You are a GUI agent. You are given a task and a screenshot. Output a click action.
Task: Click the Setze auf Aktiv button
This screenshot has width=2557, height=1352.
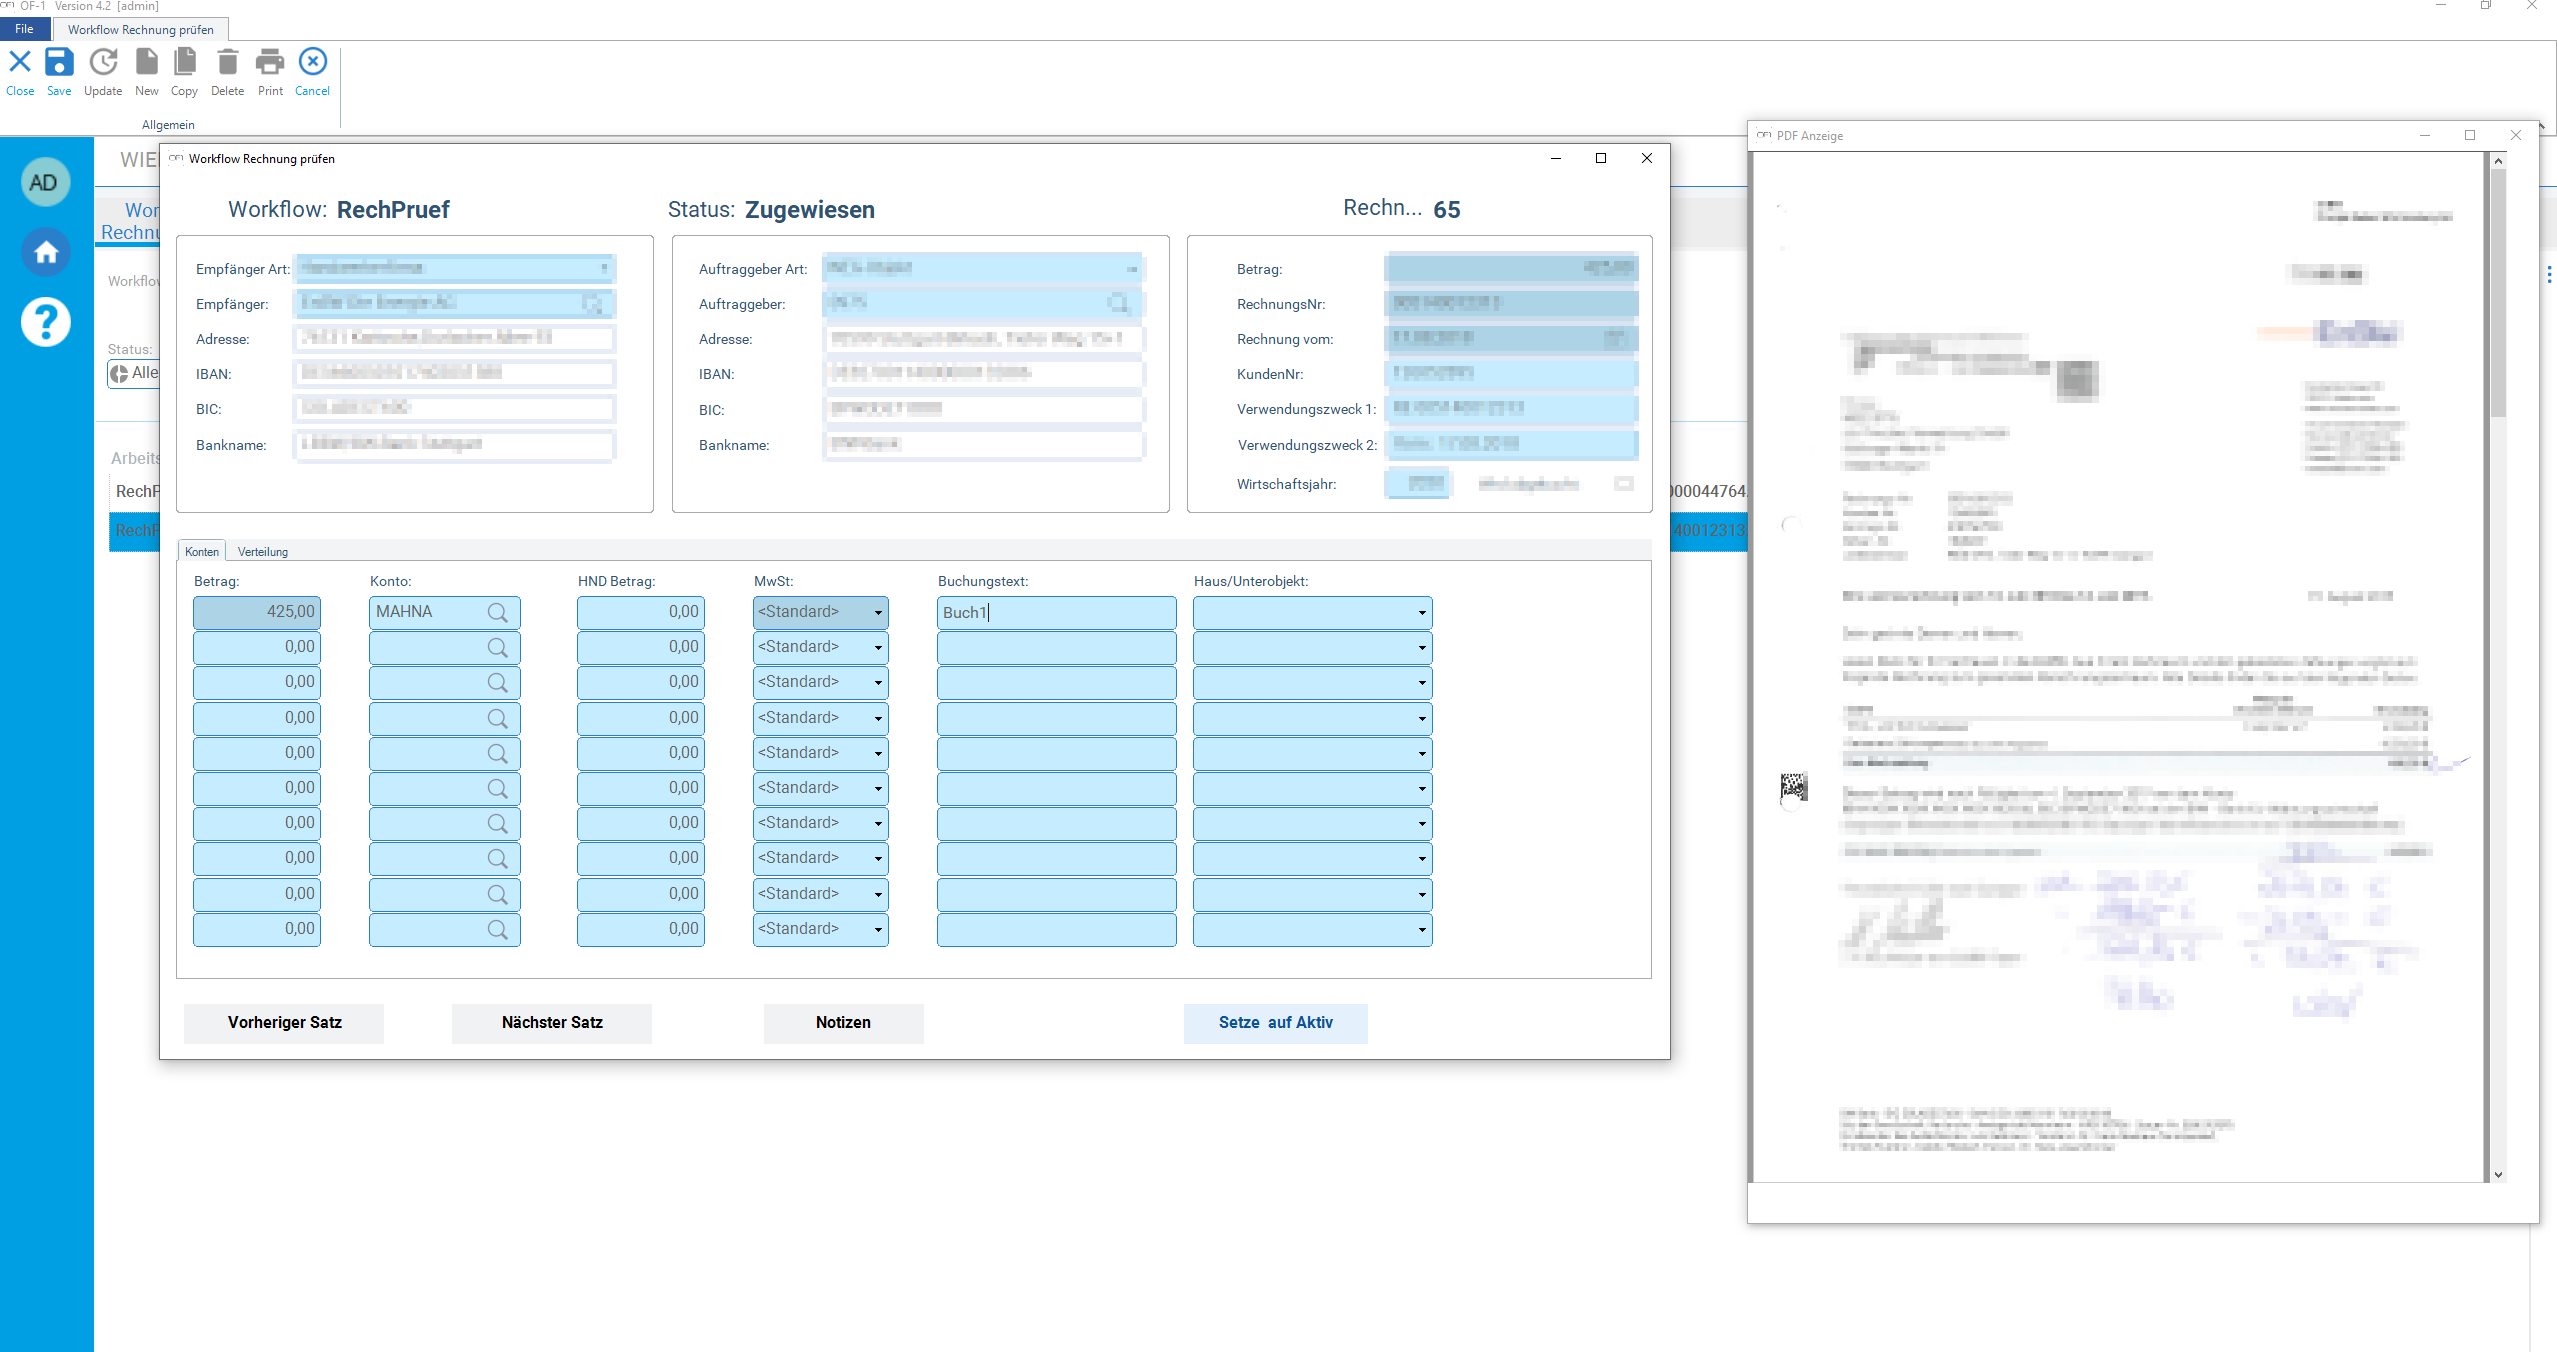point(1275,1020)
